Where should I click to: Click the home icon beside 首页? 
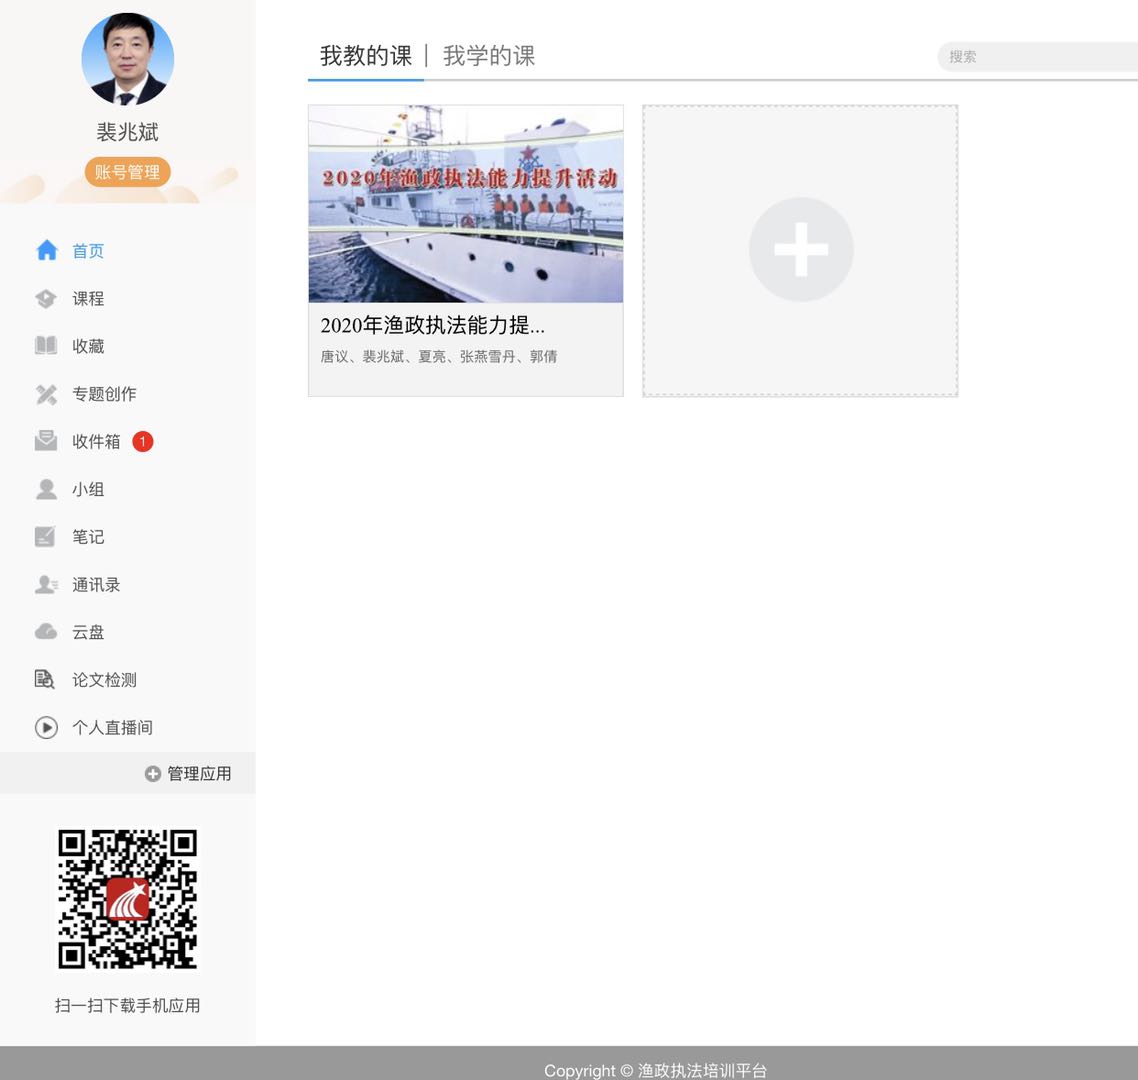46,251
